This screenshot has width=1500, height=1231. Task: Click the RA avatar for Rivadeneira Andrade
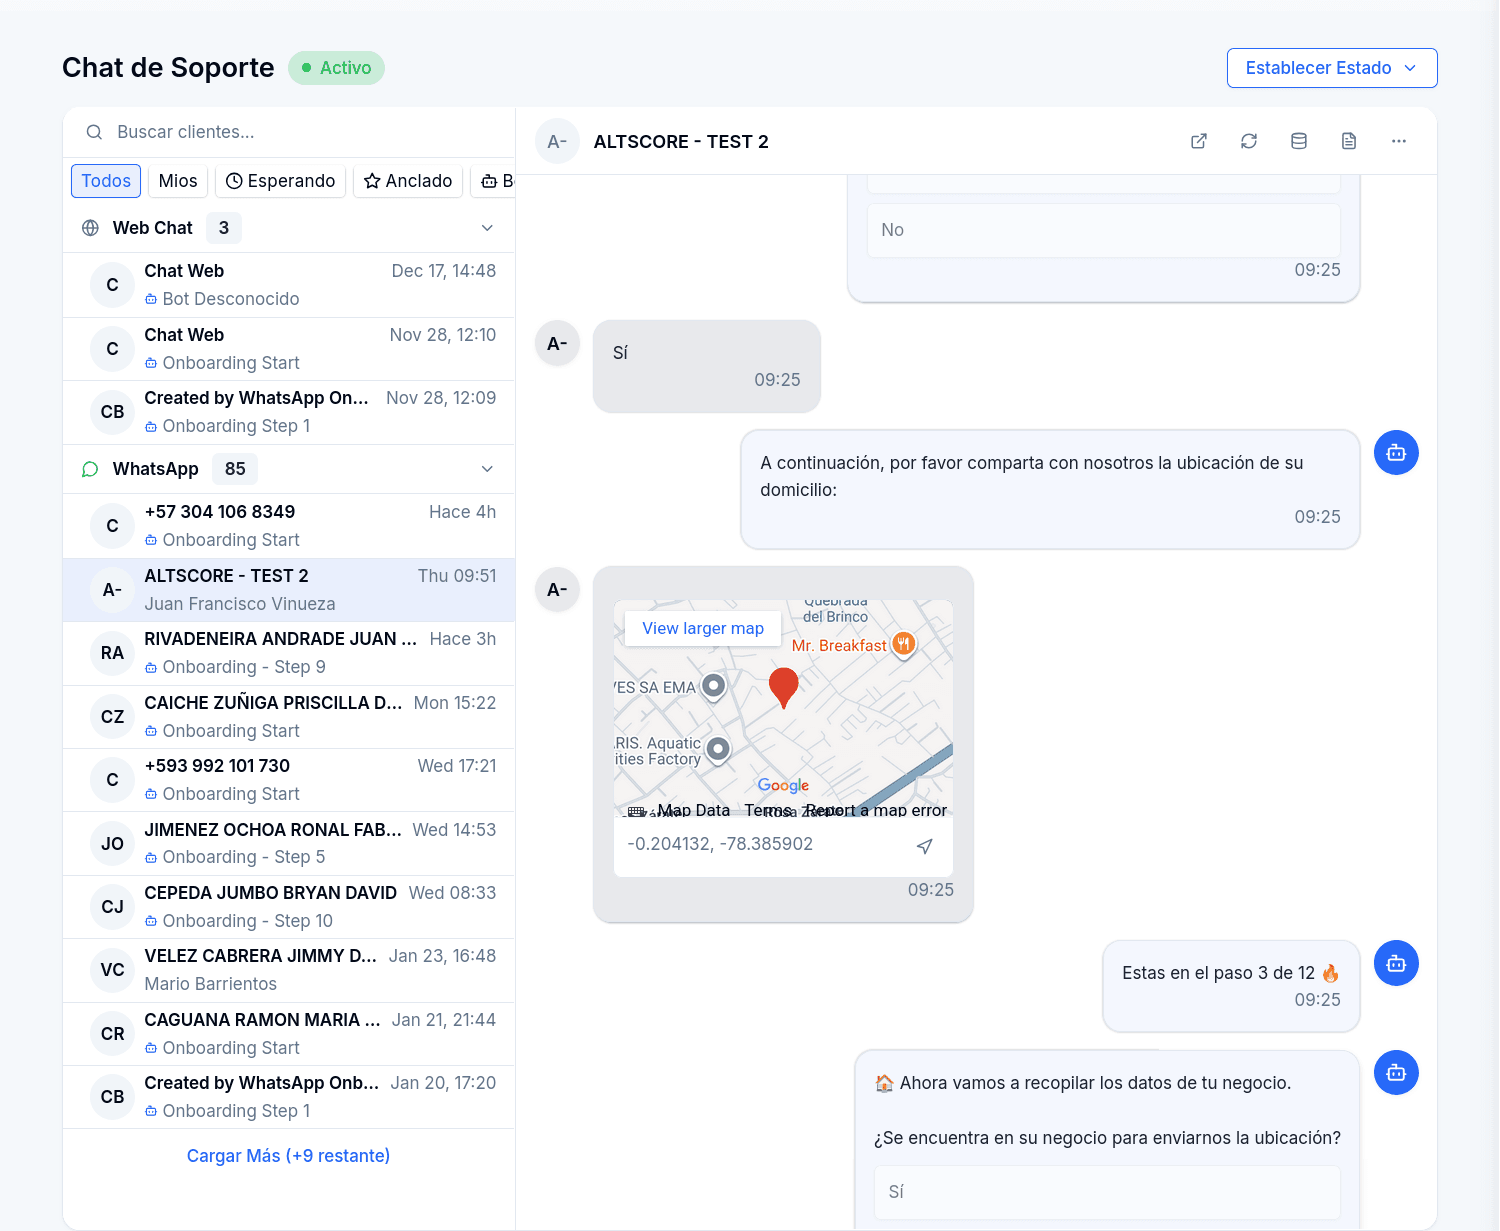112,653
